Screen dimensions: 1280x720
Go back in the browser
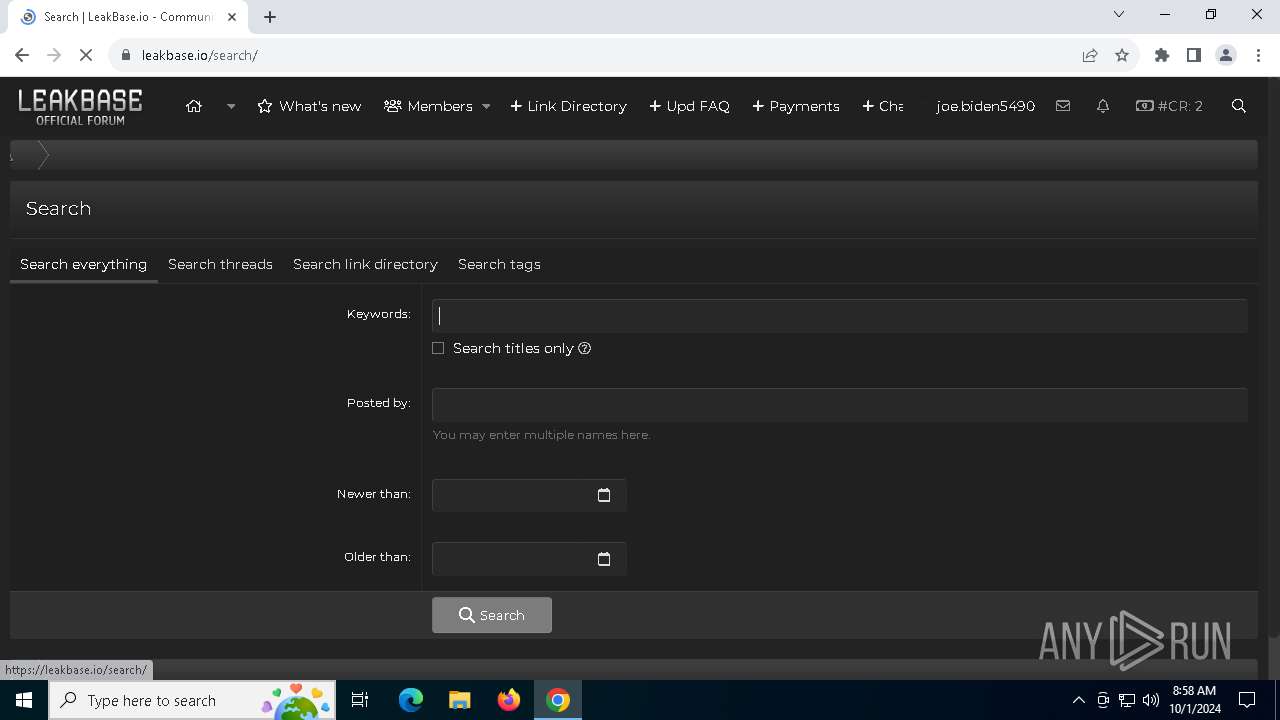pyautogui.click(x=22, y=55)
